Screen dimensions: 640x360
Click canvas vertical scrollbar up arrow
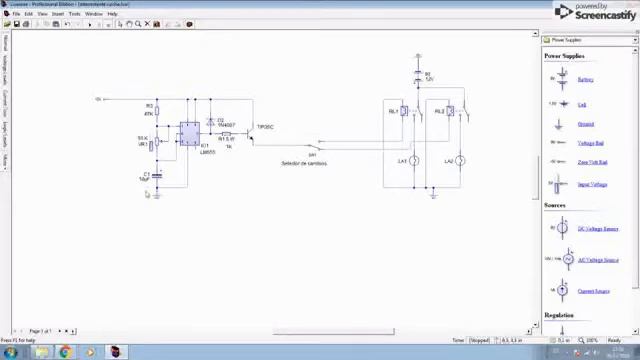pos(535,33)
